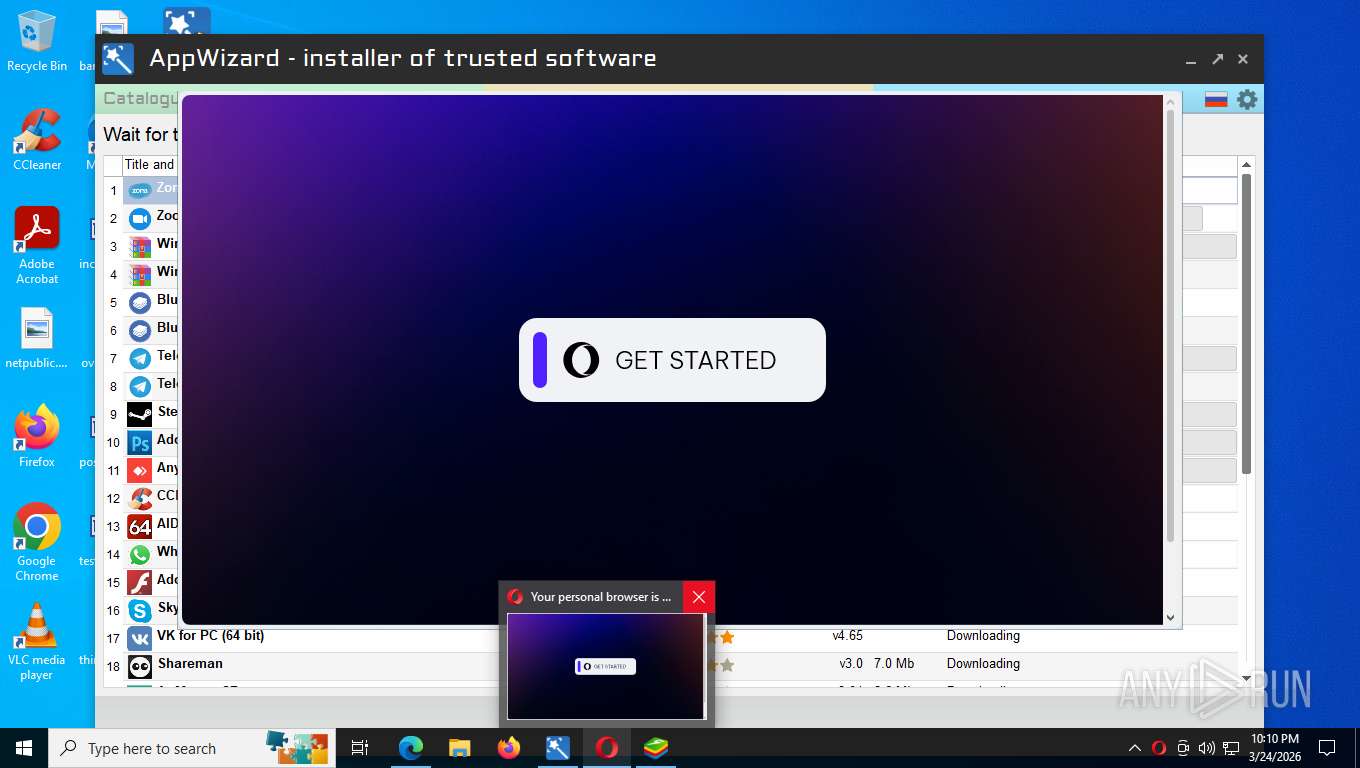The image size is (1360, 768).
Task: Click the AppWizard wand logo in title bar
Action: point(118,59)
